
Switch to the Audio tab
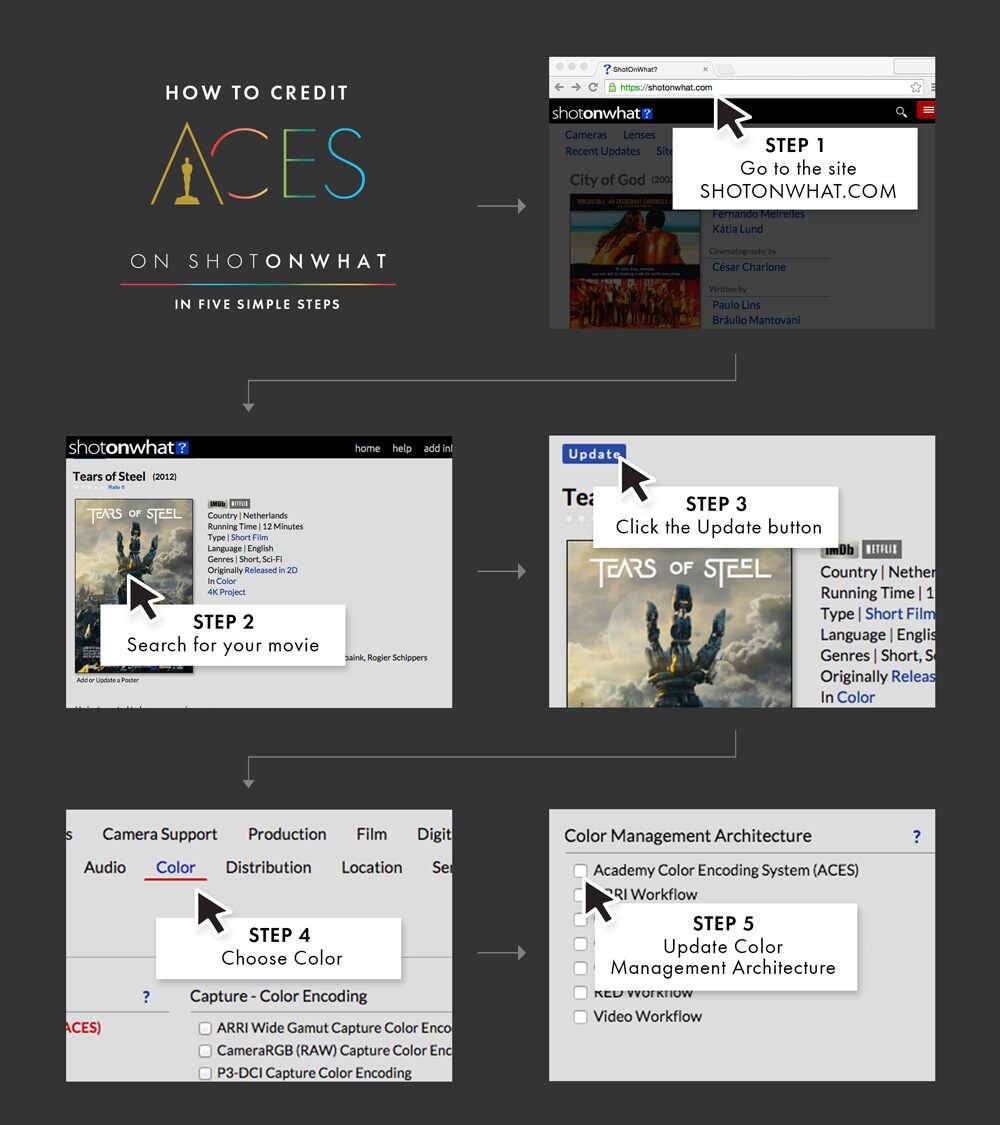click(x=105, y=867)
